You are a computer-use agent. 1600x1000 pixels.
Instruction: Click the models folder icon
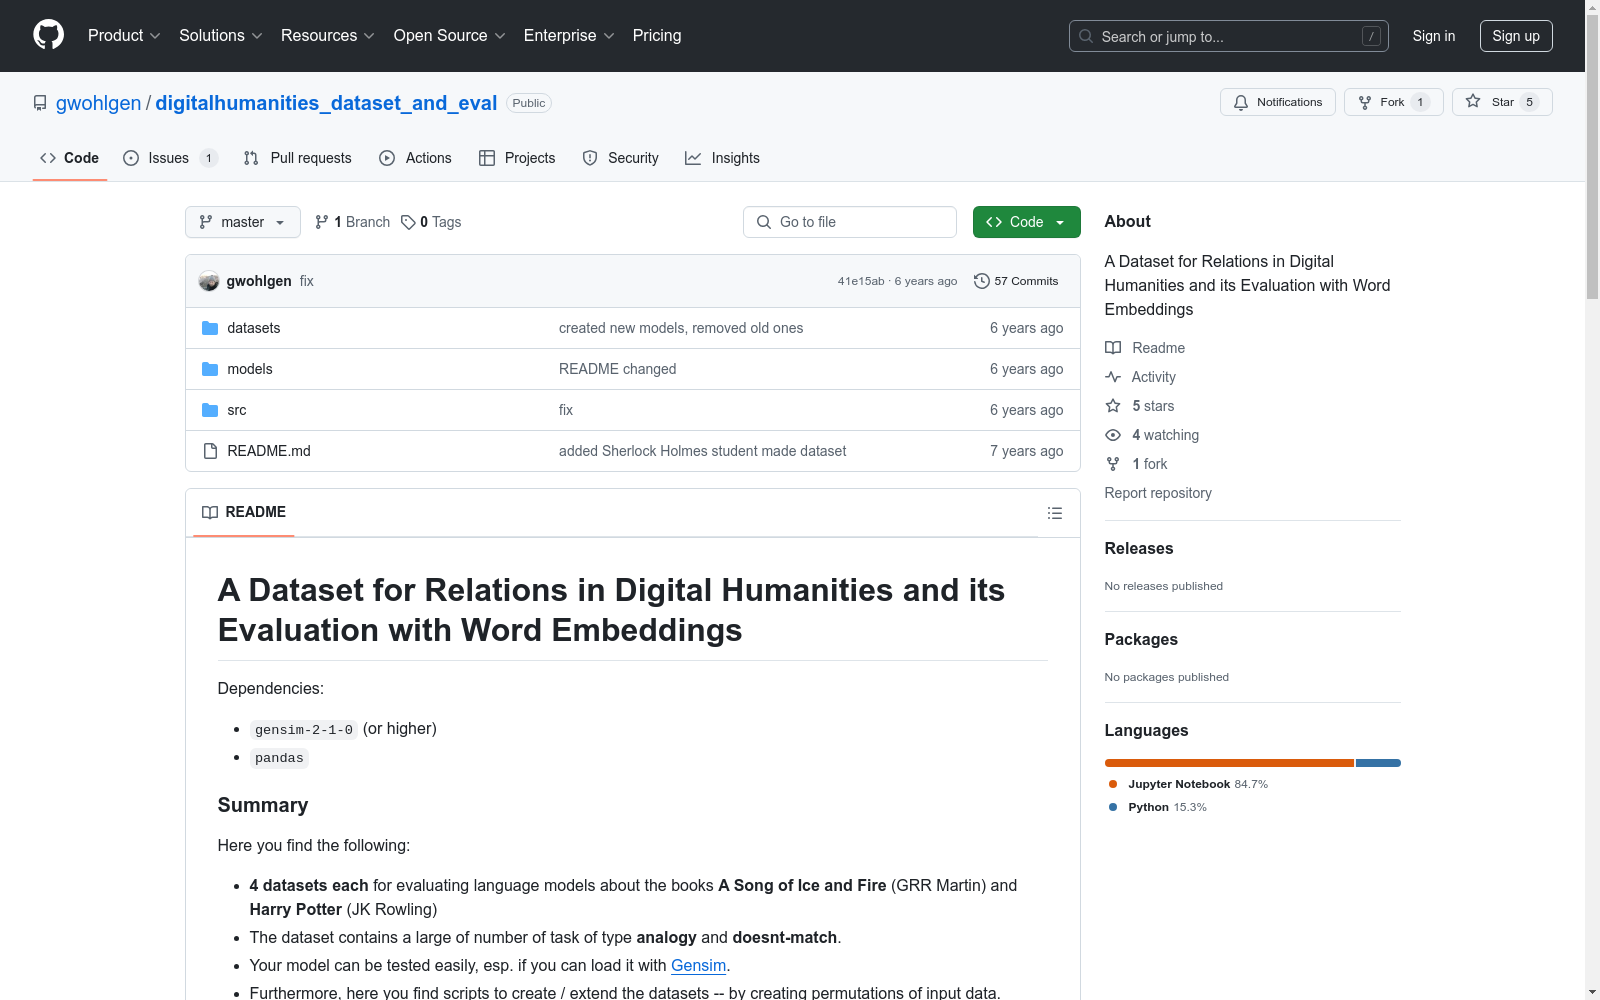point(210,369)
